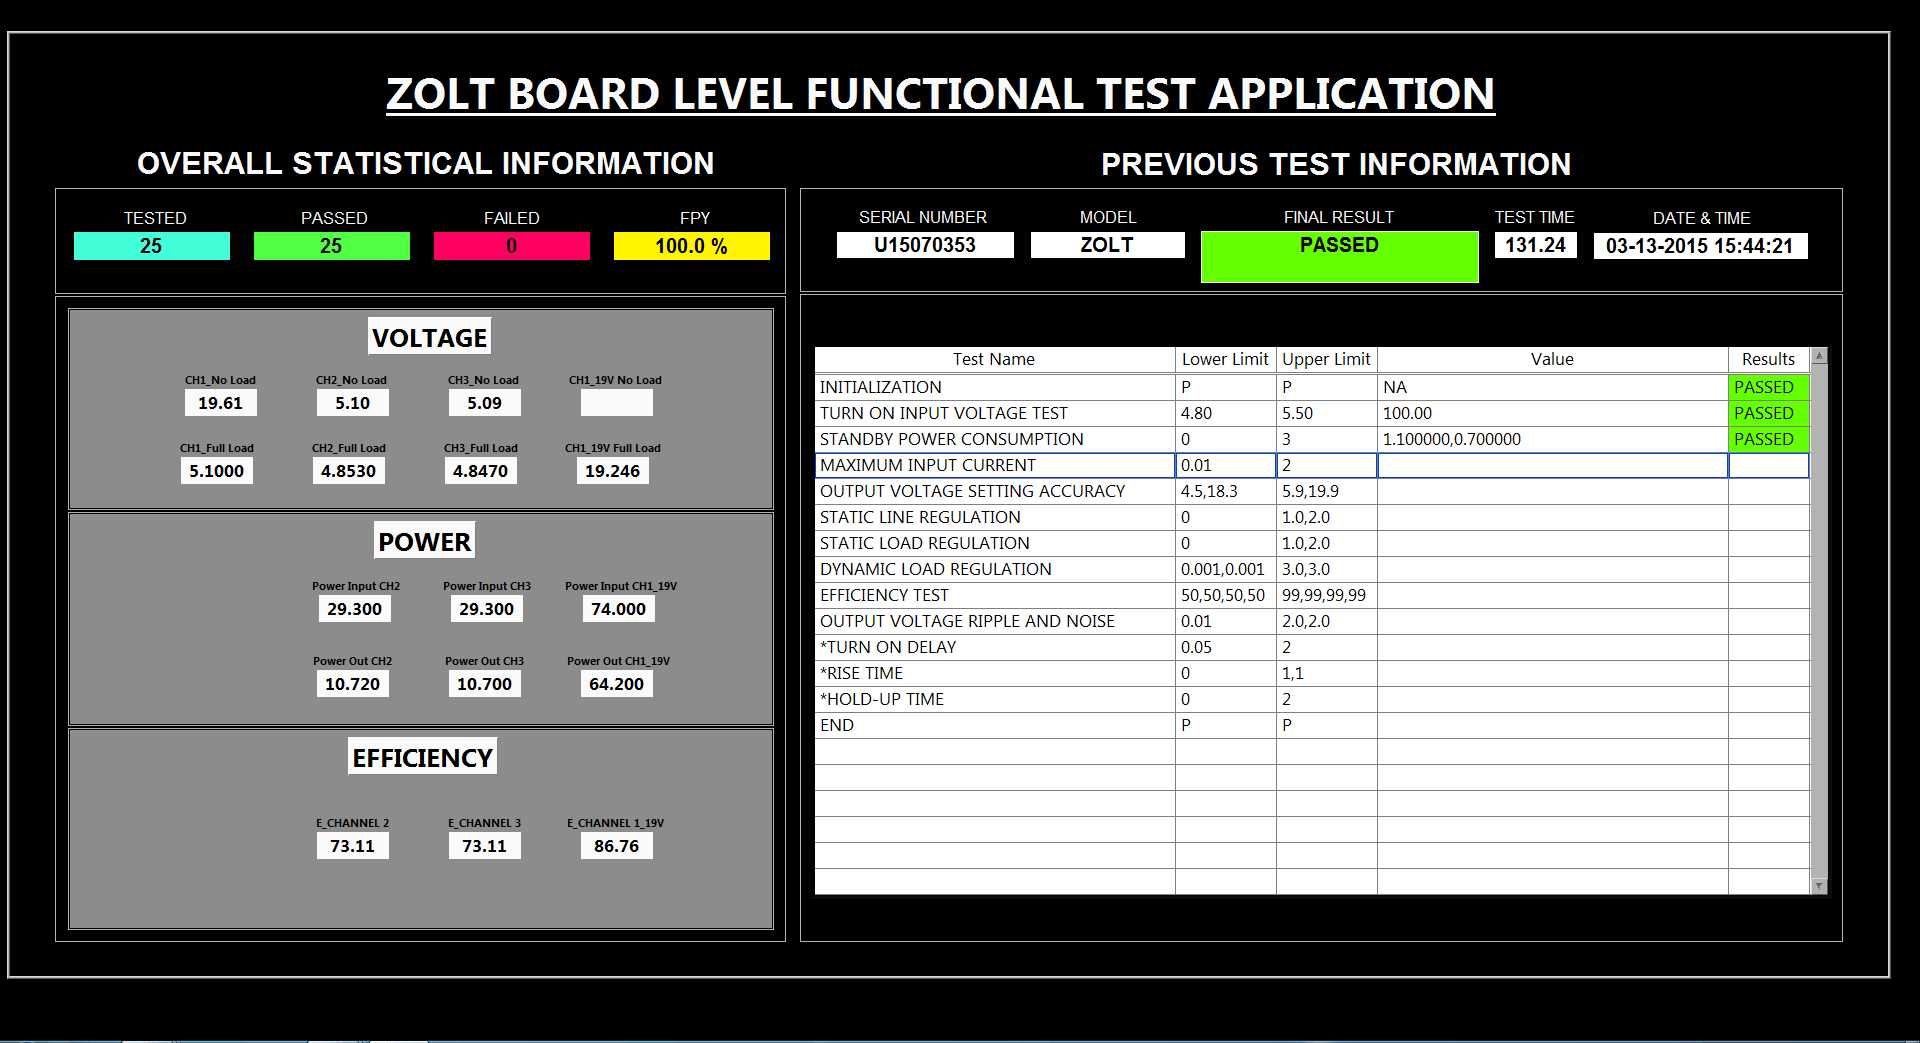Viewport: 1920px width, 1043px height.
Task: Click the empty CH1_19V No Load field
Action: coord(617,403)
